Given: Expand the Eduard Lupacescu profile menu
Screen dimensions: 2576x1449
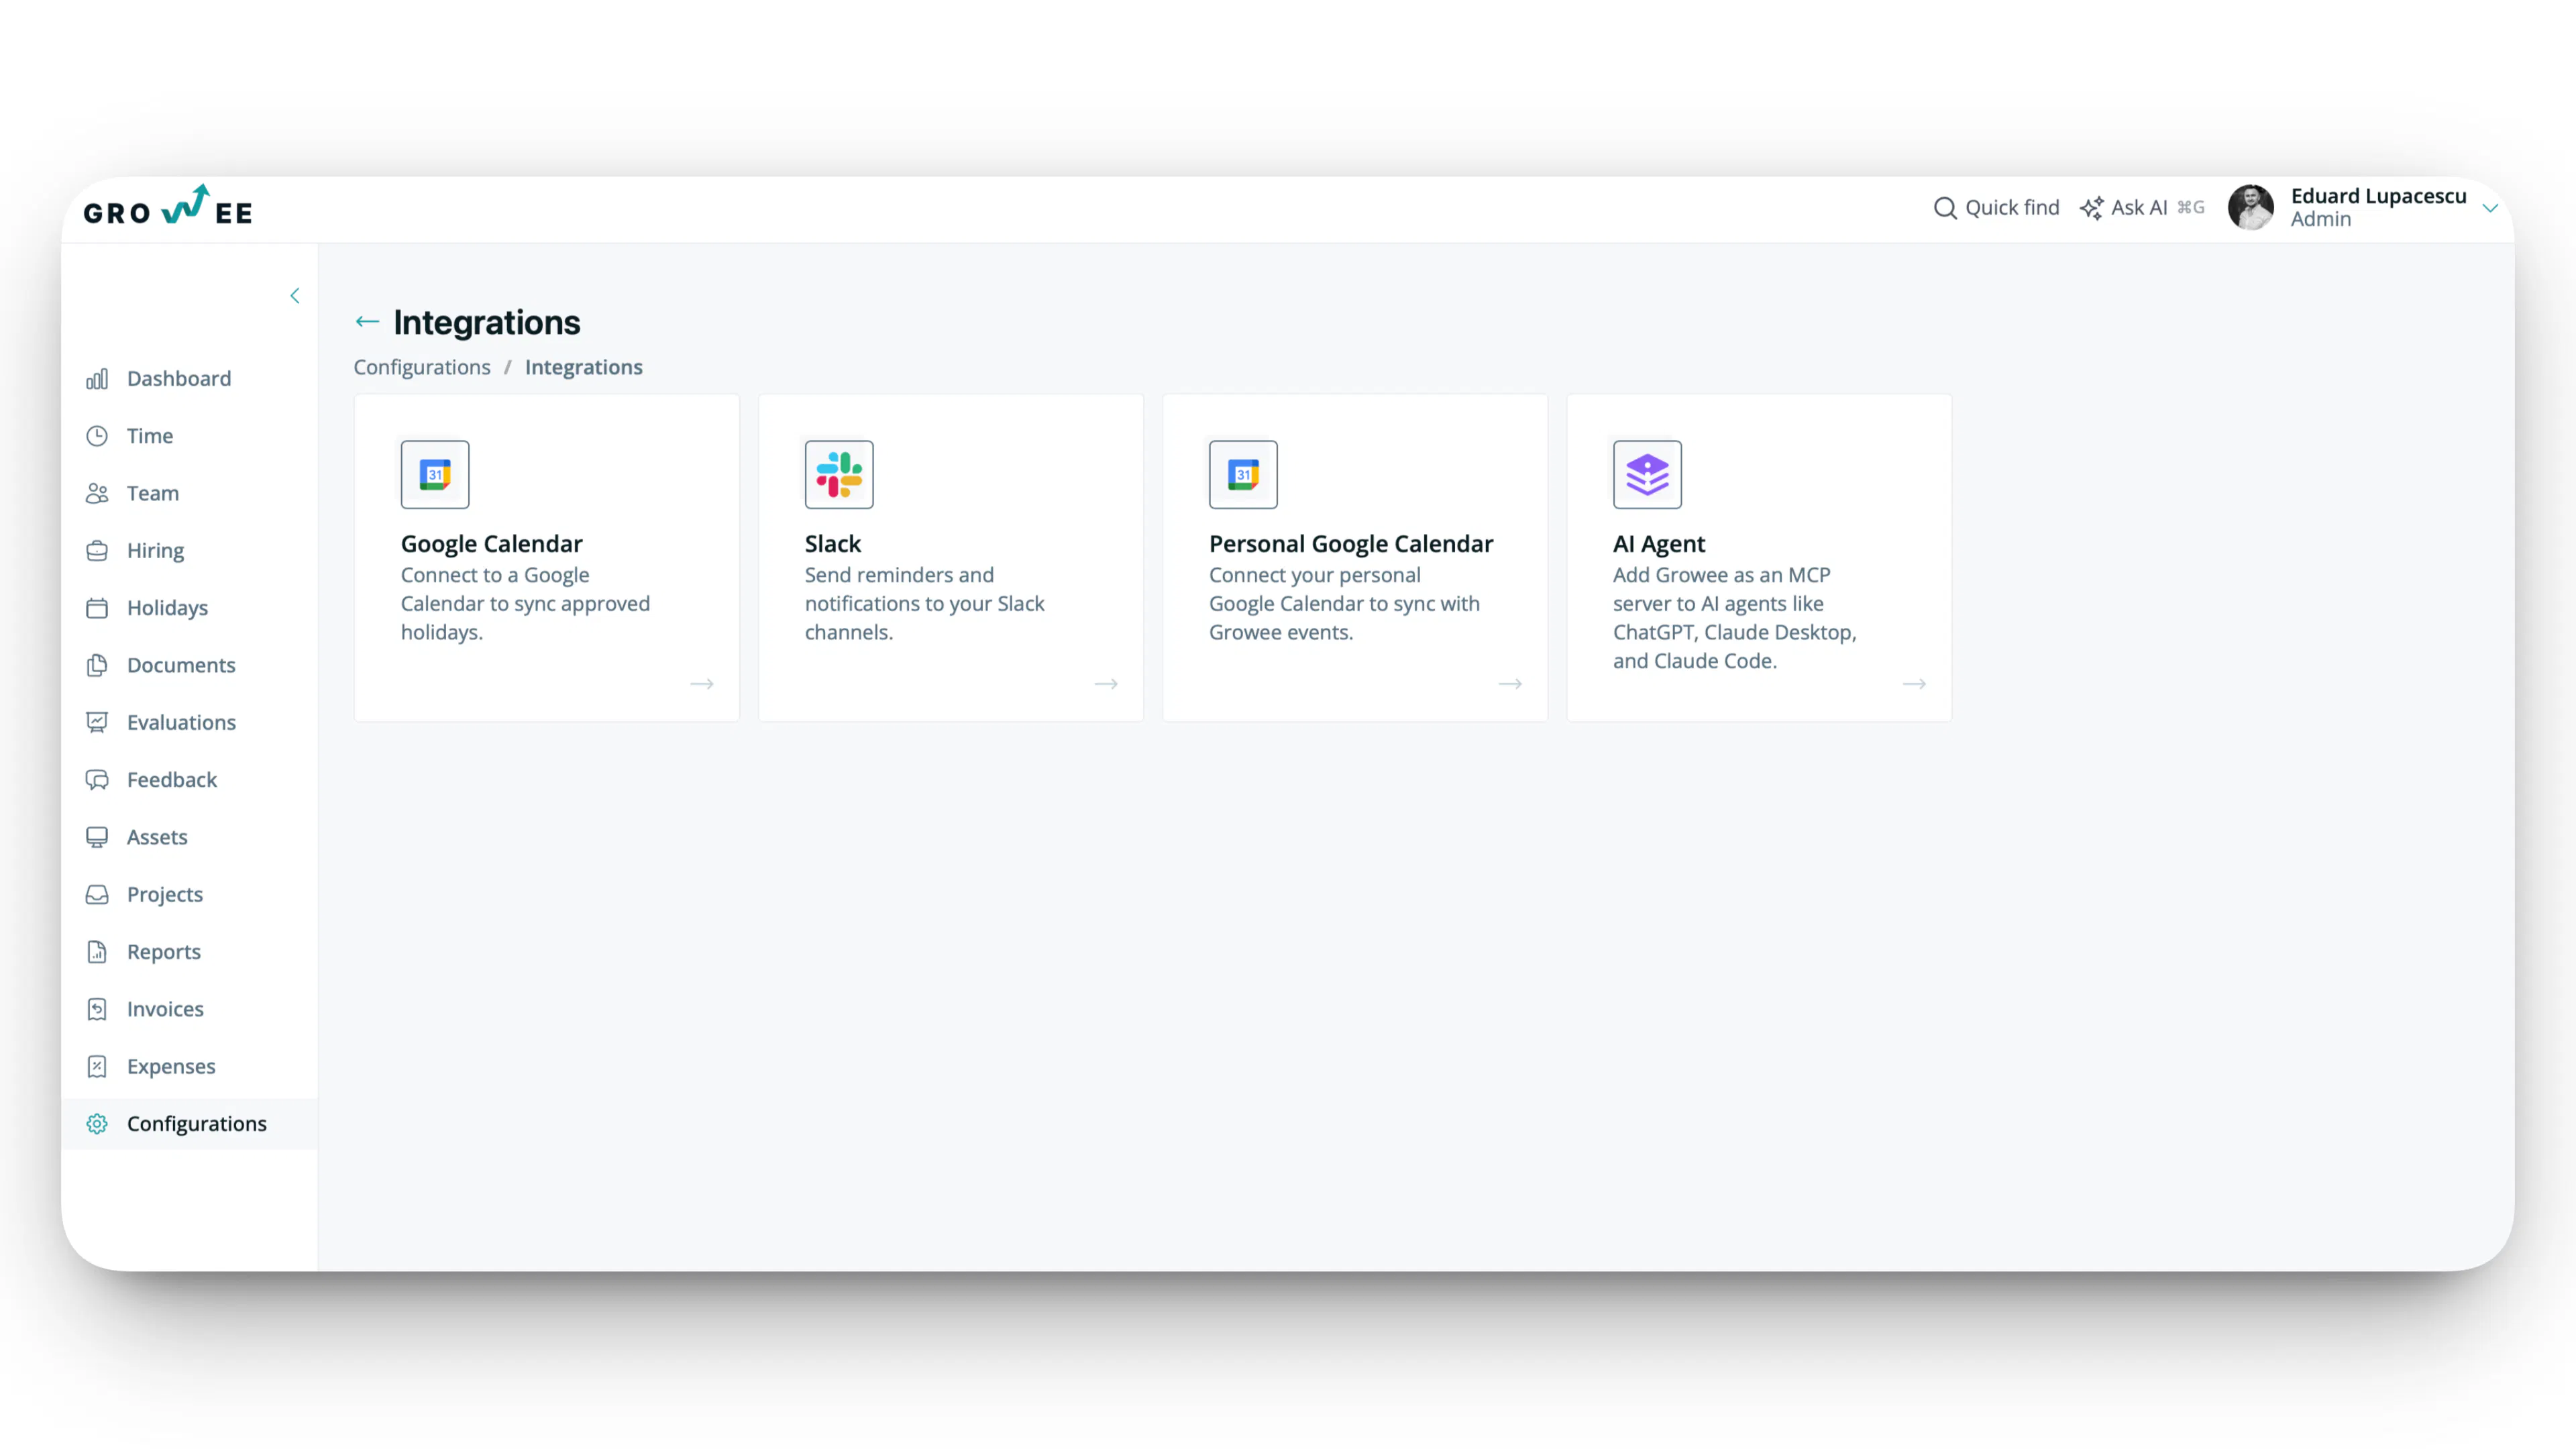Looking at the screenshot, I should (x=2490, y=207).
